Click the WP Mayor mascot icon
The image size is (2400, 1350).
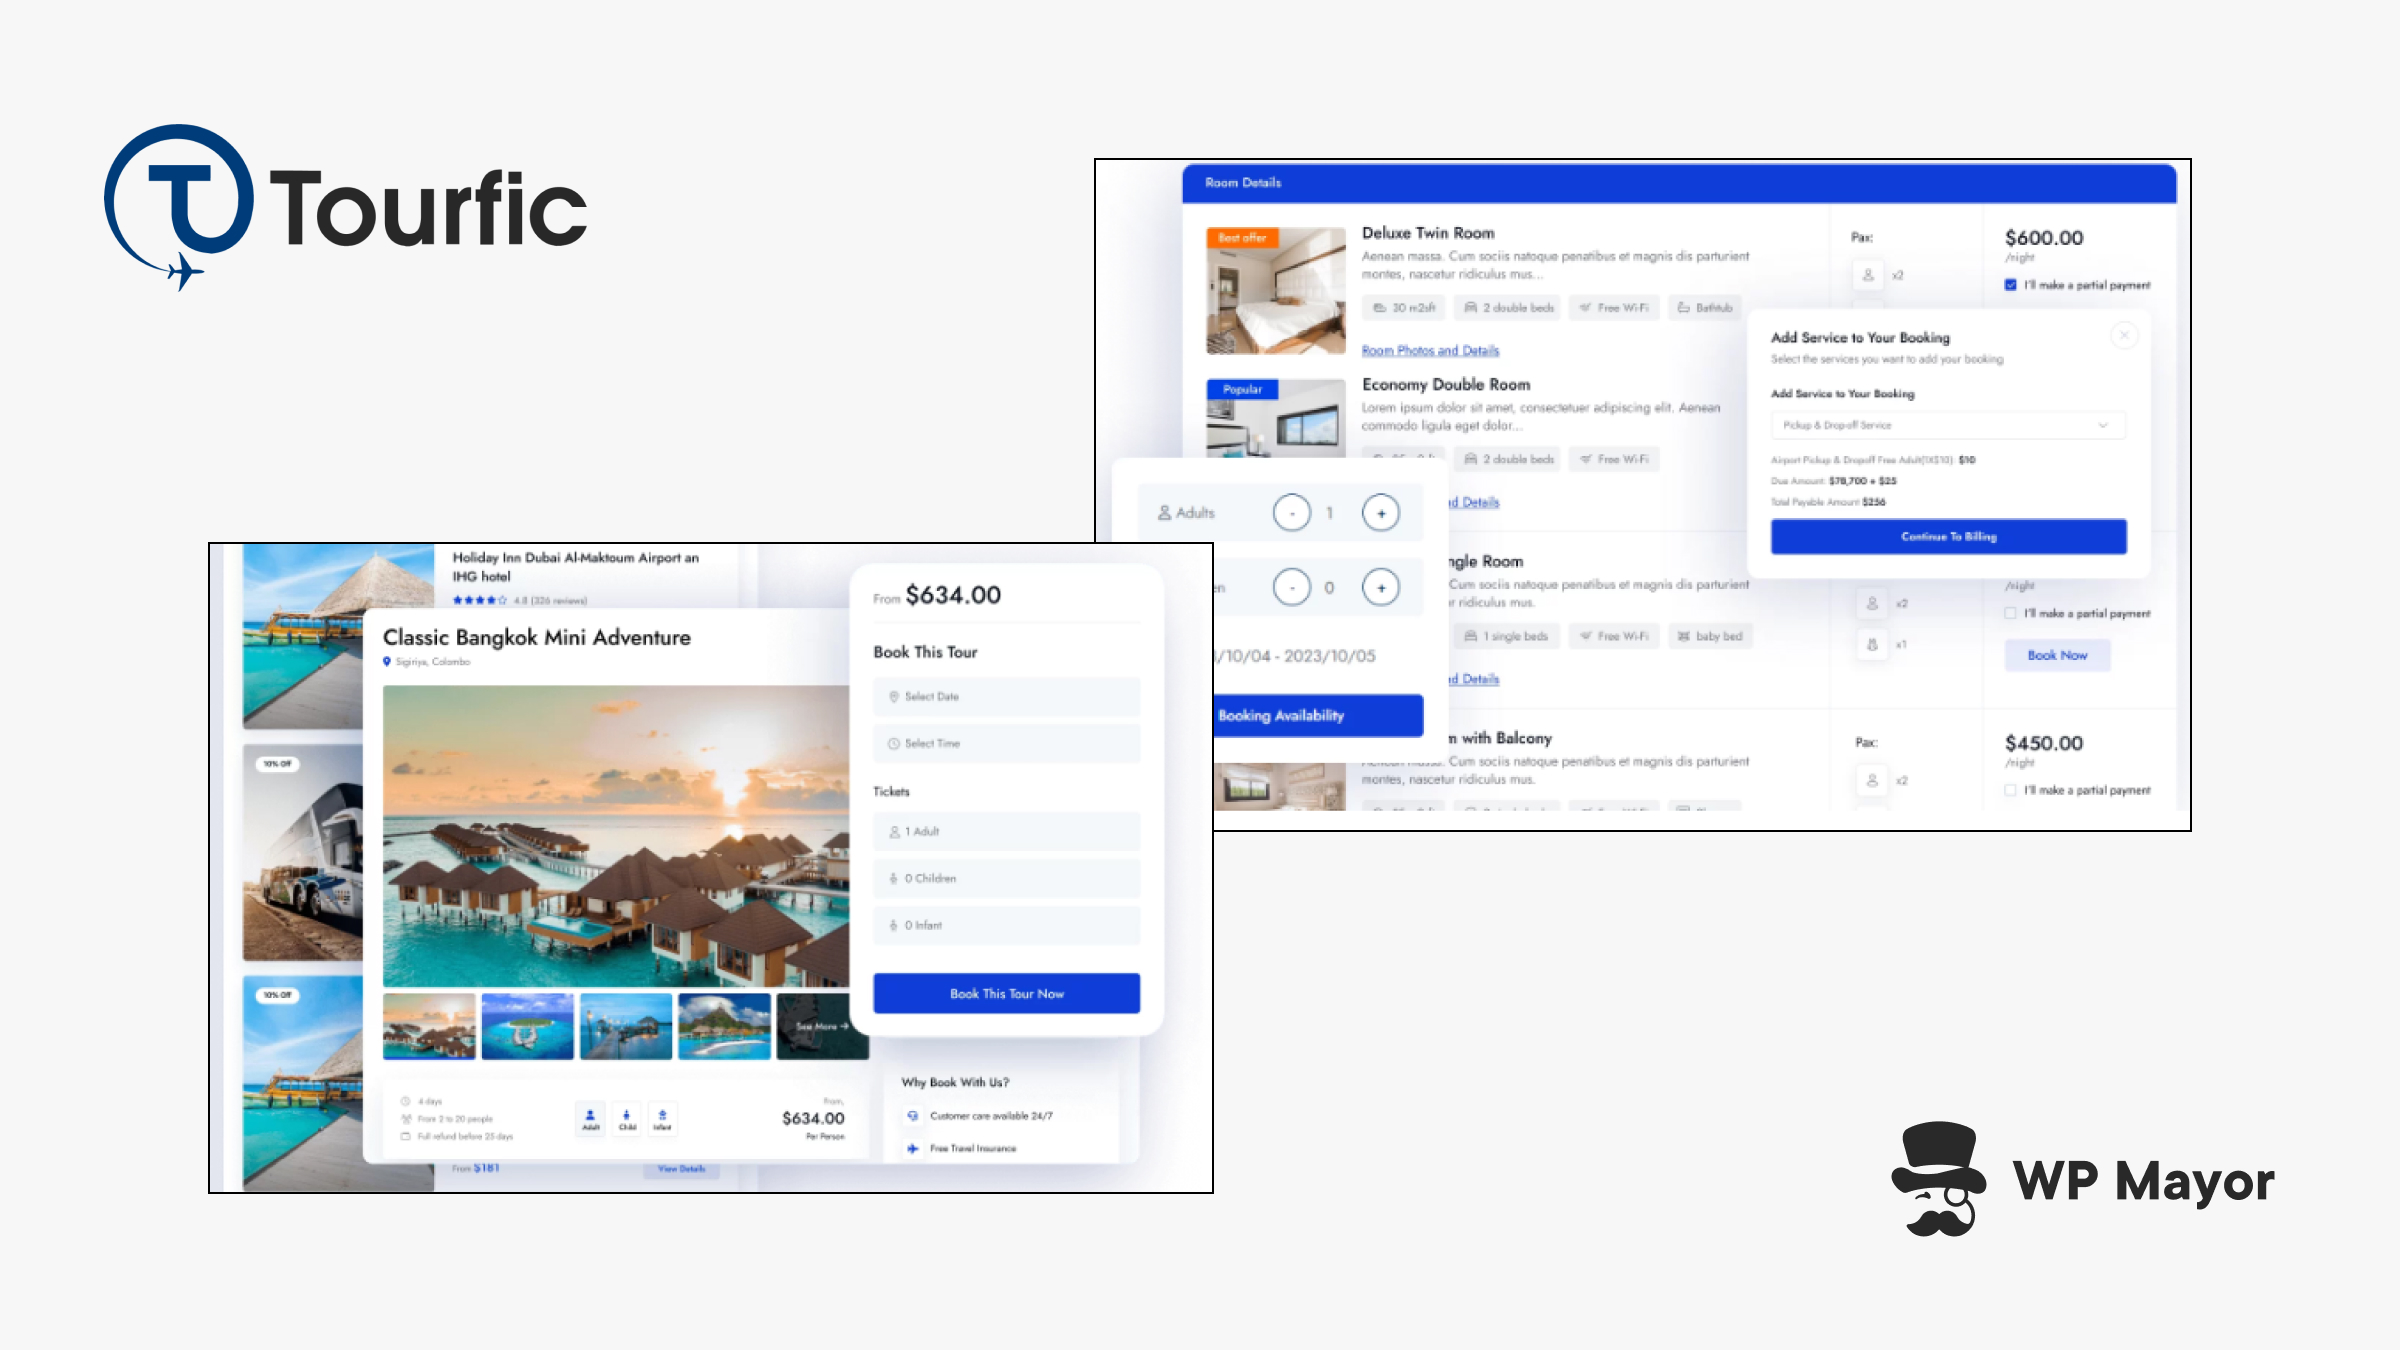click(1938, 1179)
